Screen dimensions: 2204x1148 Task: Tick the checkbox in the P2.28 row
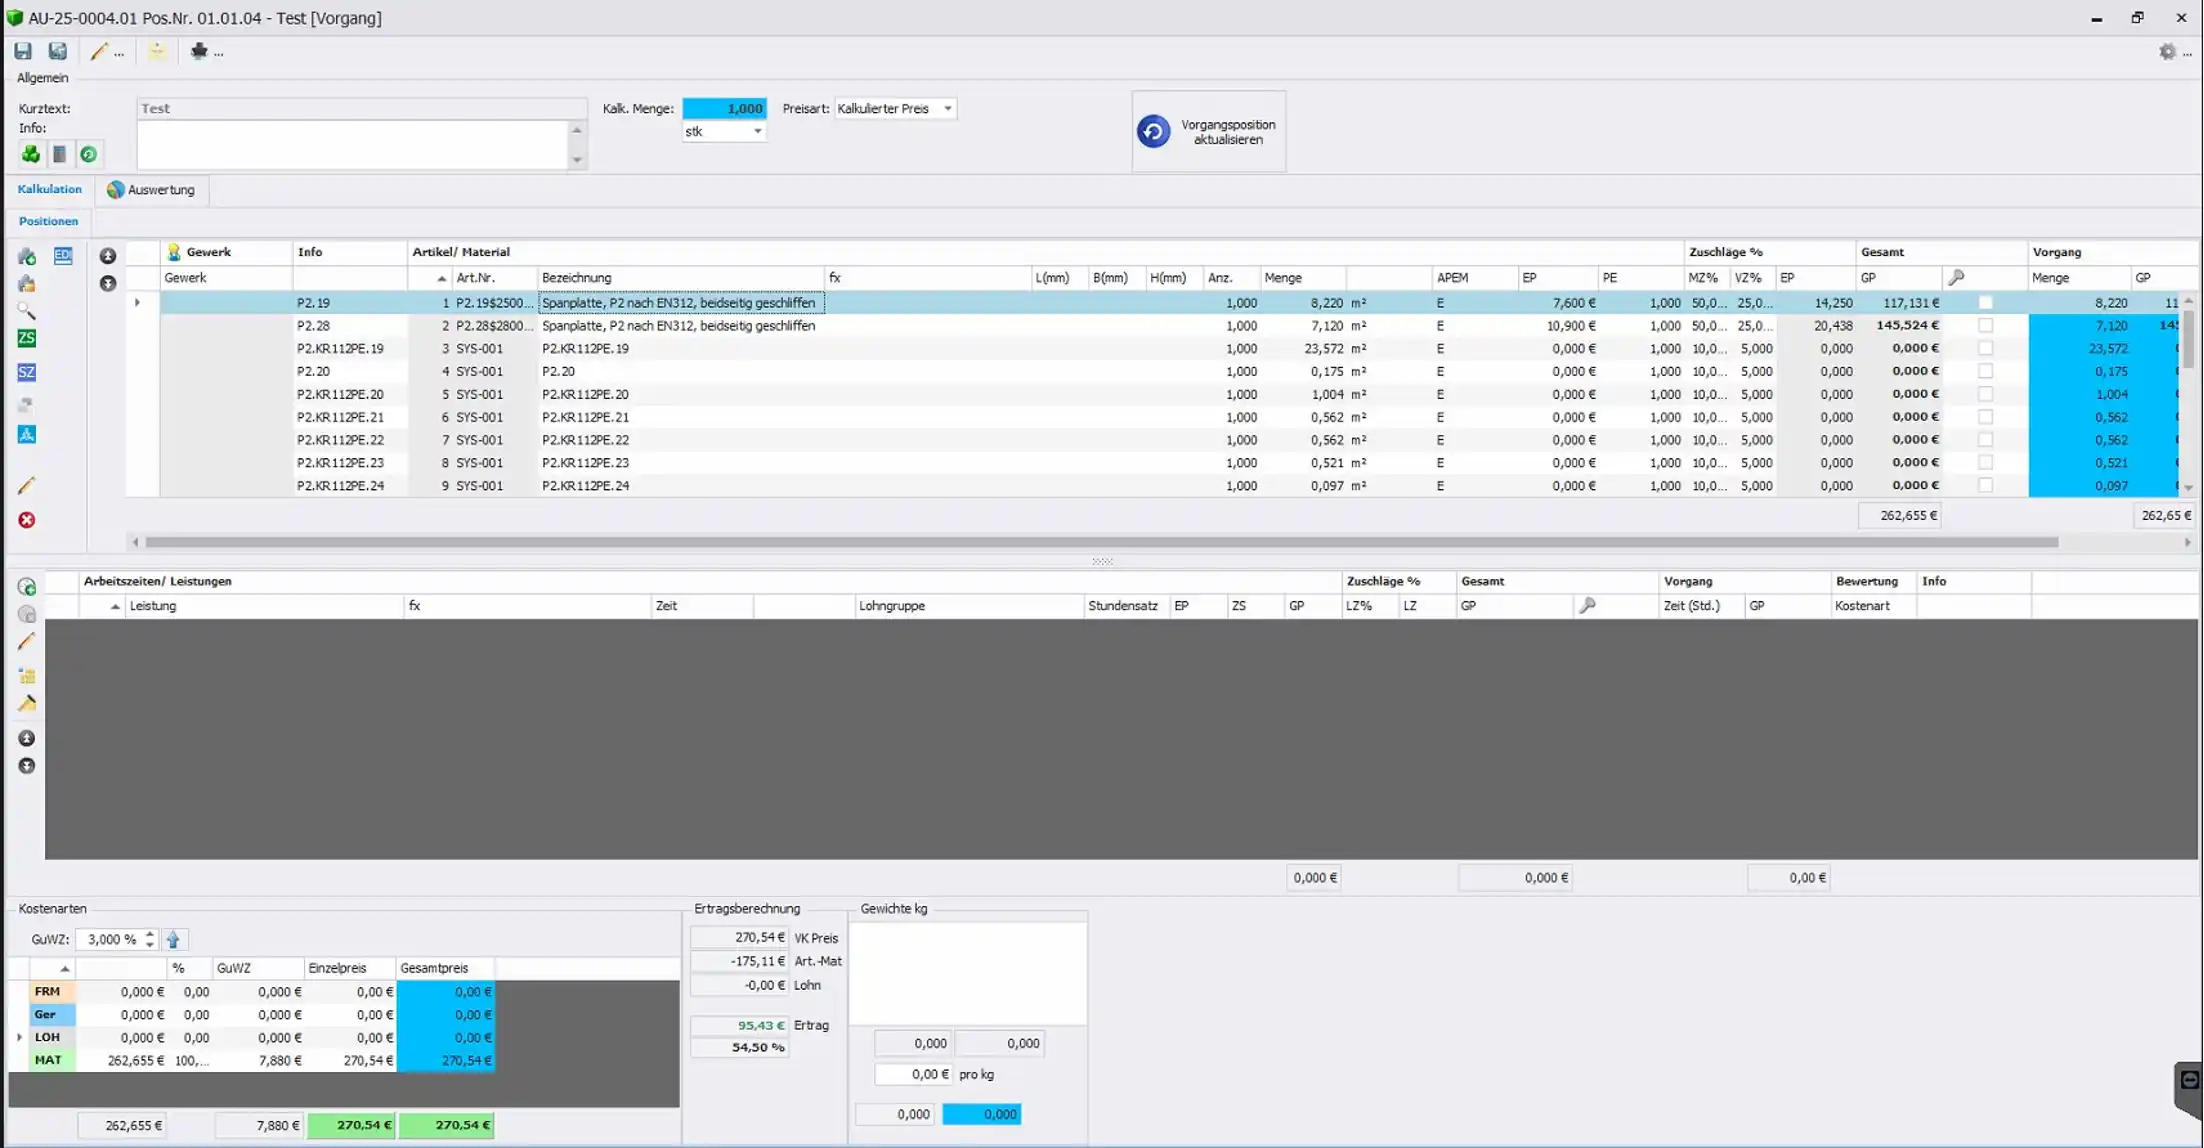click(1985, 326)
